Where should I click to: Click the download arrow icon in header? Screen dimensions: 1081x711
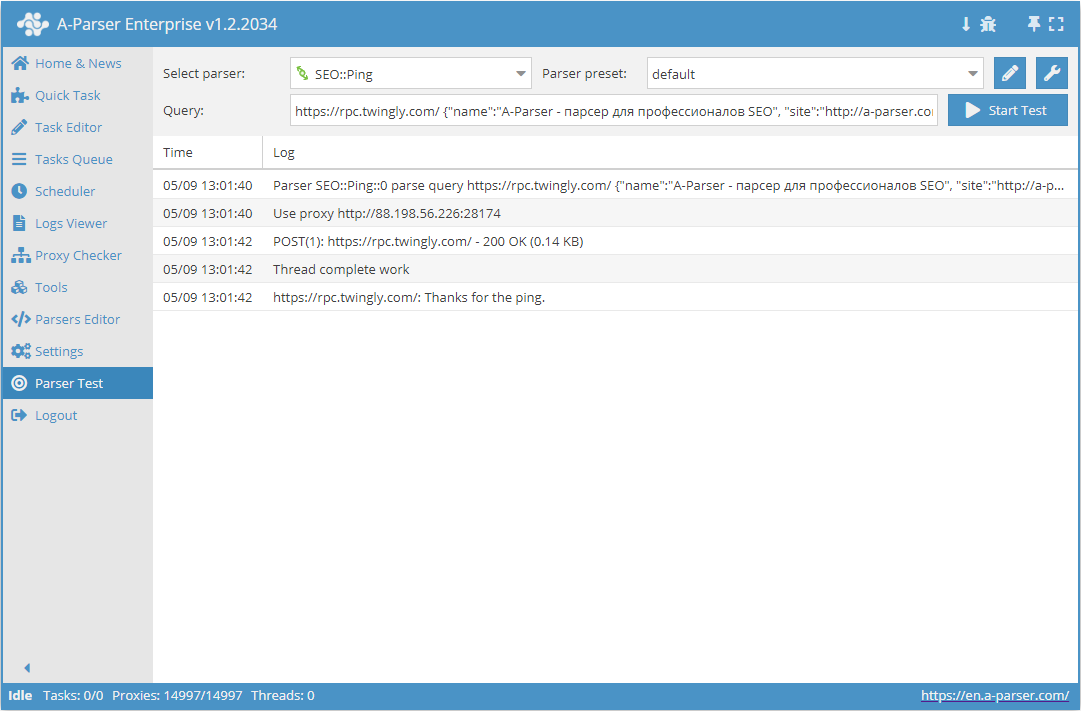pyautogui.click(x=966, y=24)
